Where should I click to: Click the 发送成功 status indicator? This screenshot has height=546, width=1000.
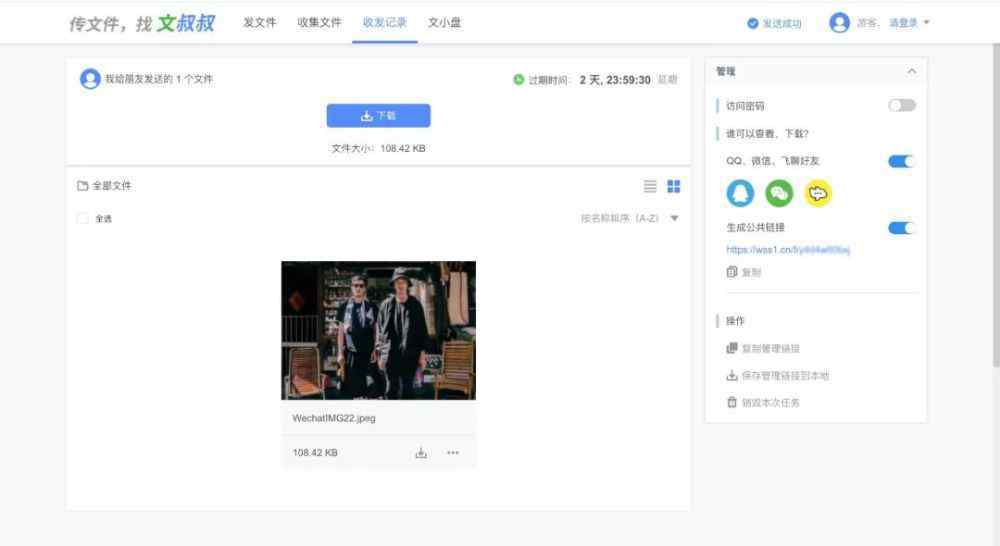tap(774, 24)
